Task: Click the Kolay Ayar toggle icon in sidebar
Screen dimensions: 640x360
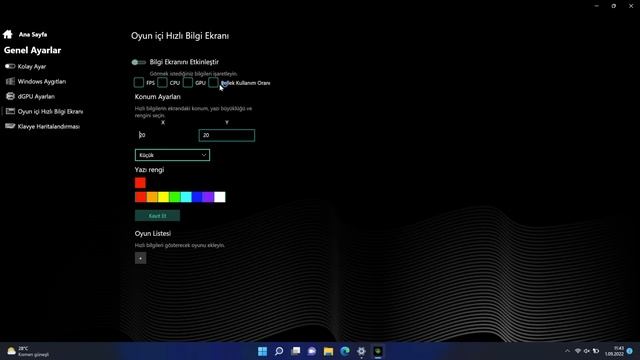Action: click(10, 66)
